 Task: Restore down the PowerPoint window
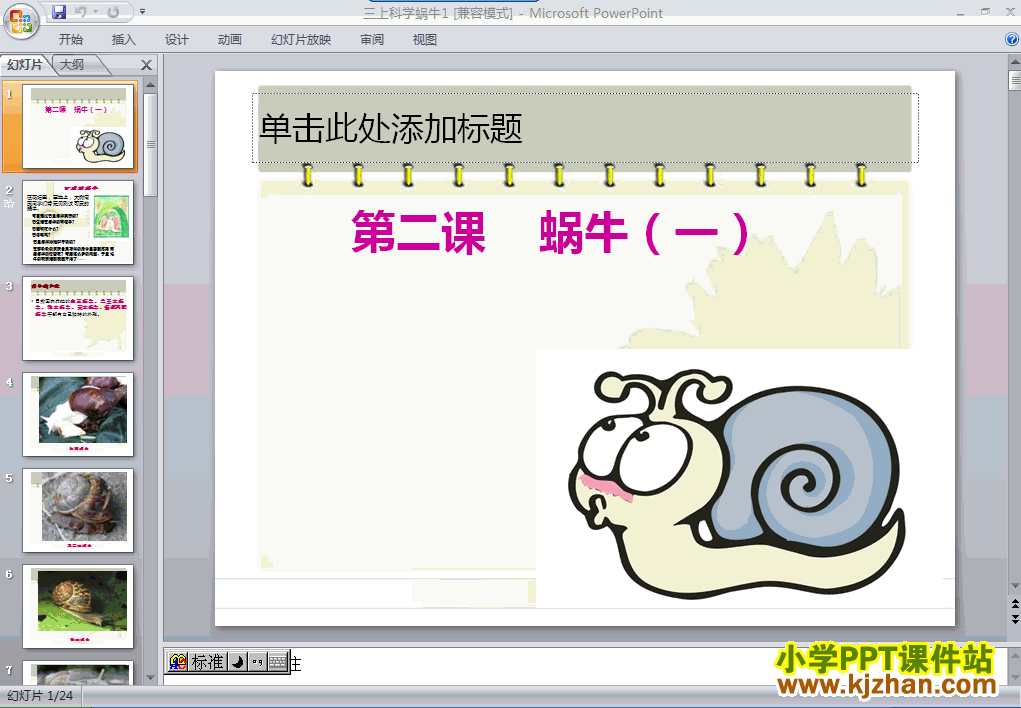(x=985, y=12)
